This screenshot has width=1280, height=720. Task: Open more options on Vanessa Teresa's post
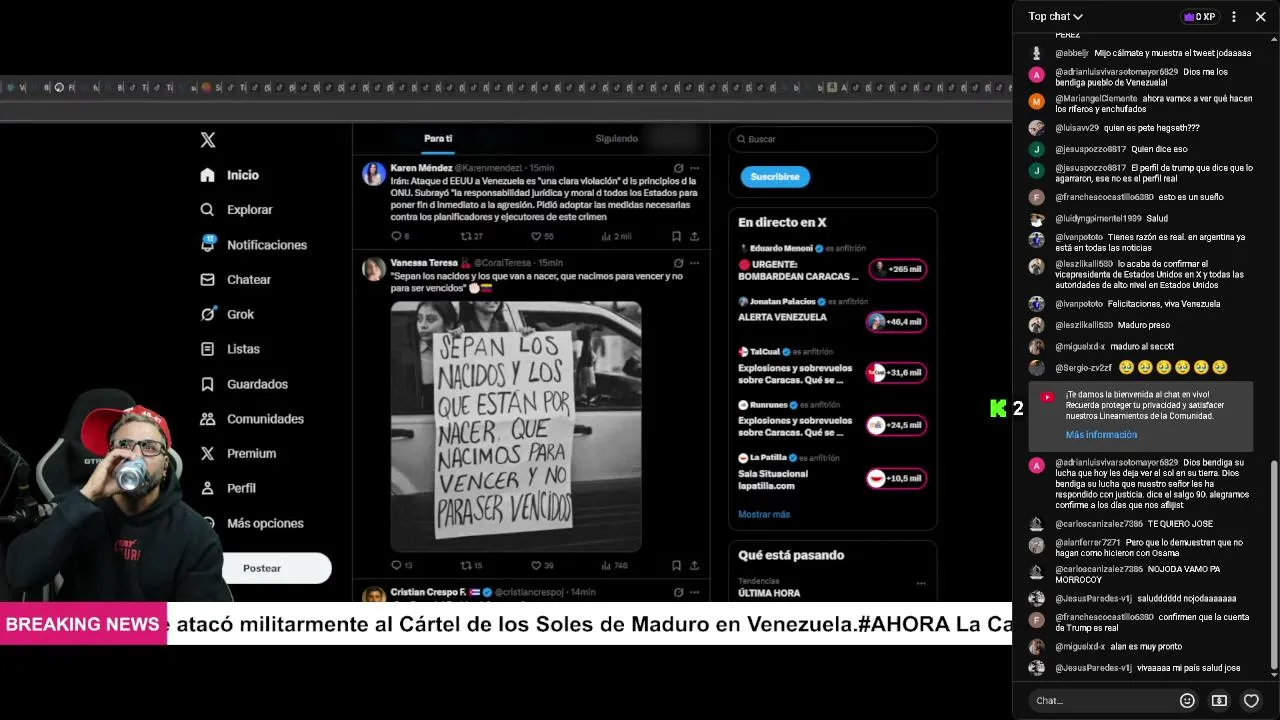tap(695, 263)
